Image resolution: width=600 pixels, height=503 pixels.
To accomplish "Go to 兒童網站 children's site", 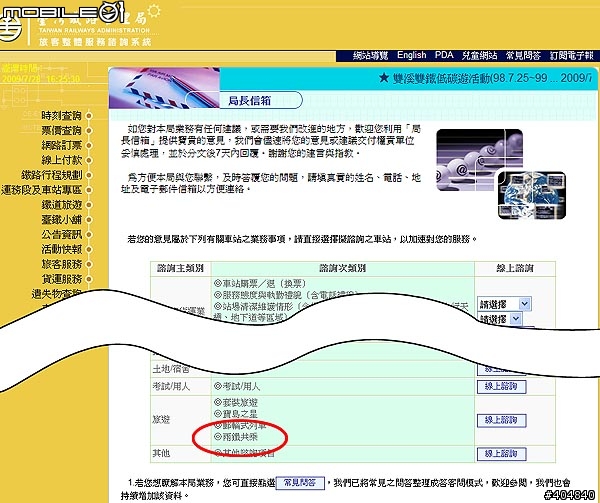I will point(479,56).
